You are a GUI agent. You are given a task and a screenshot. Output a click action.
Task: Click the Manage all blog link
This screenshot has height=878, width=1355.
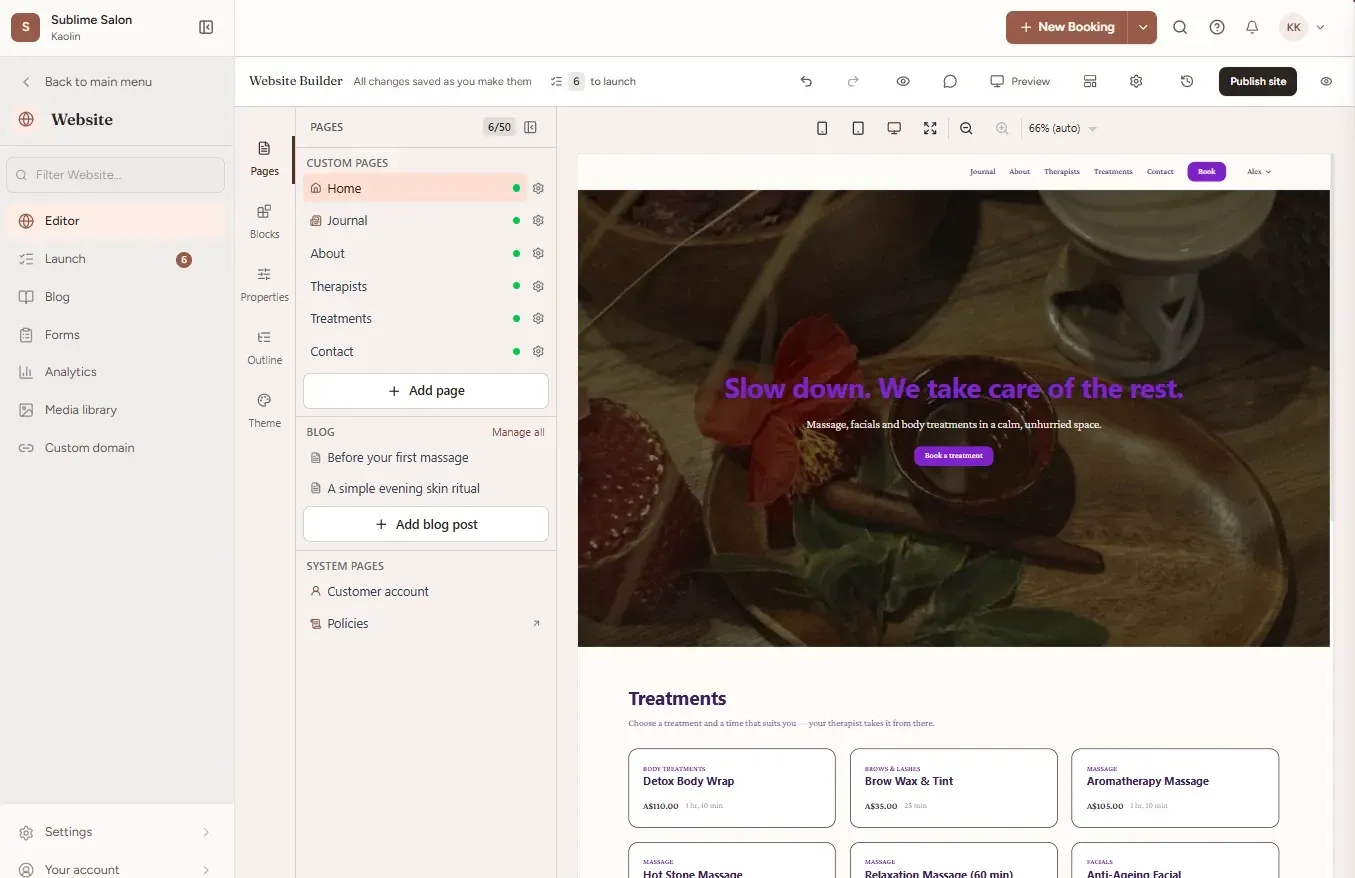[x=518, y=432]
